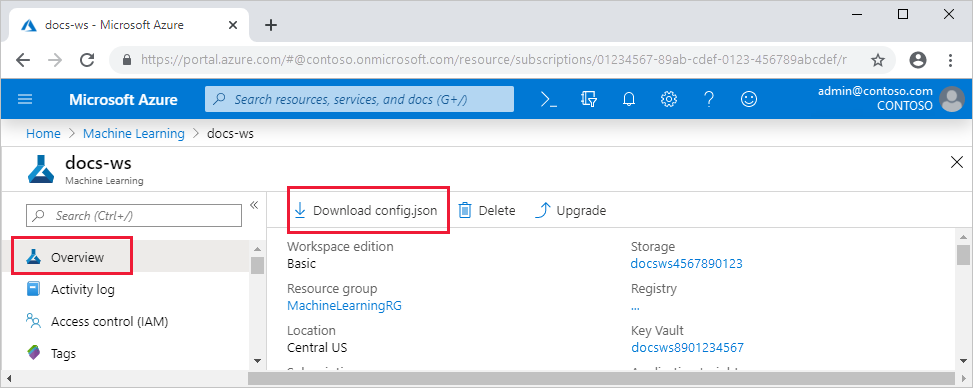Click the Home breadcrumb
Image resolution: width=973 pixels, height=388 pixels.
(43, 133)
